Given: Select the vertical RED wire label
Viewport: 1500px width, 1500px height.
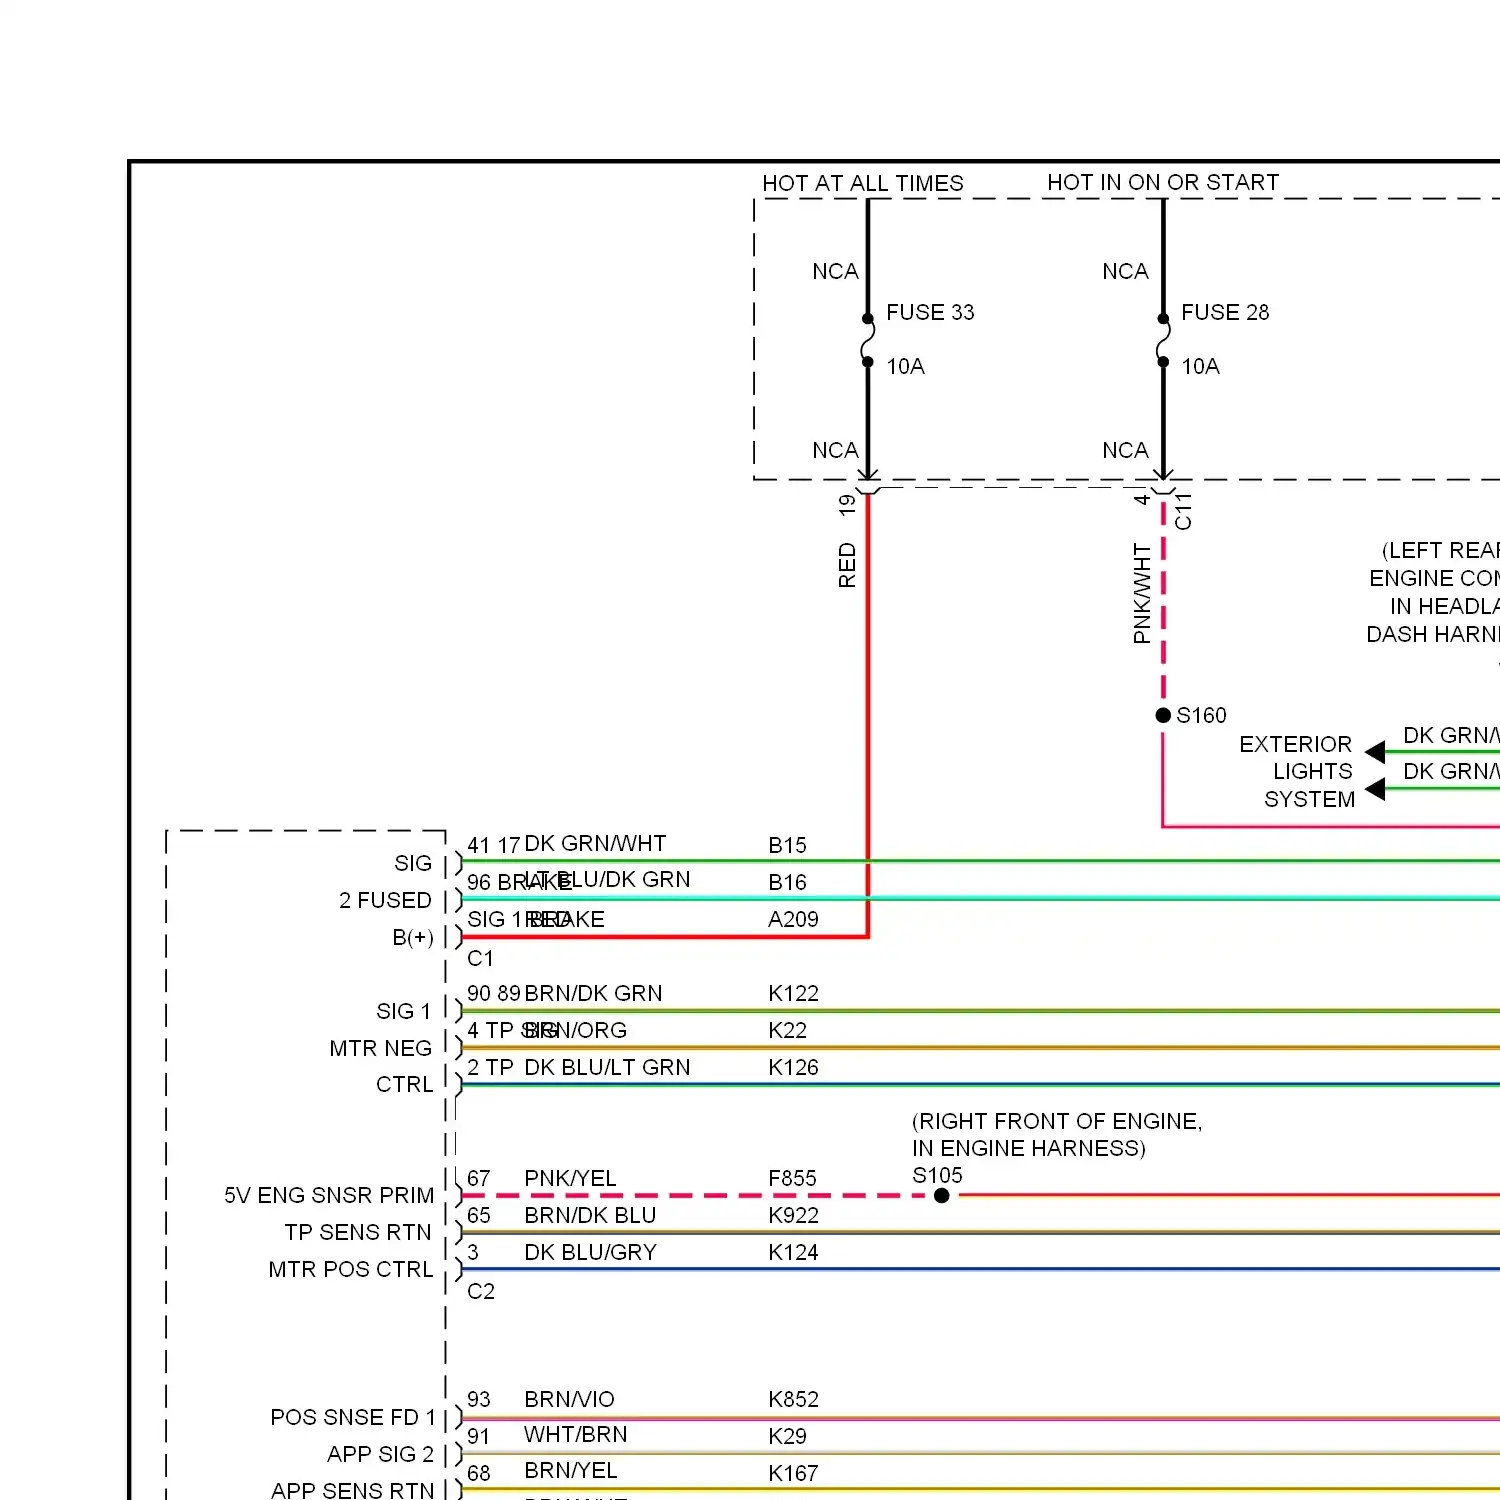Looking at the screenshot, I should click(x=847, y=565).
